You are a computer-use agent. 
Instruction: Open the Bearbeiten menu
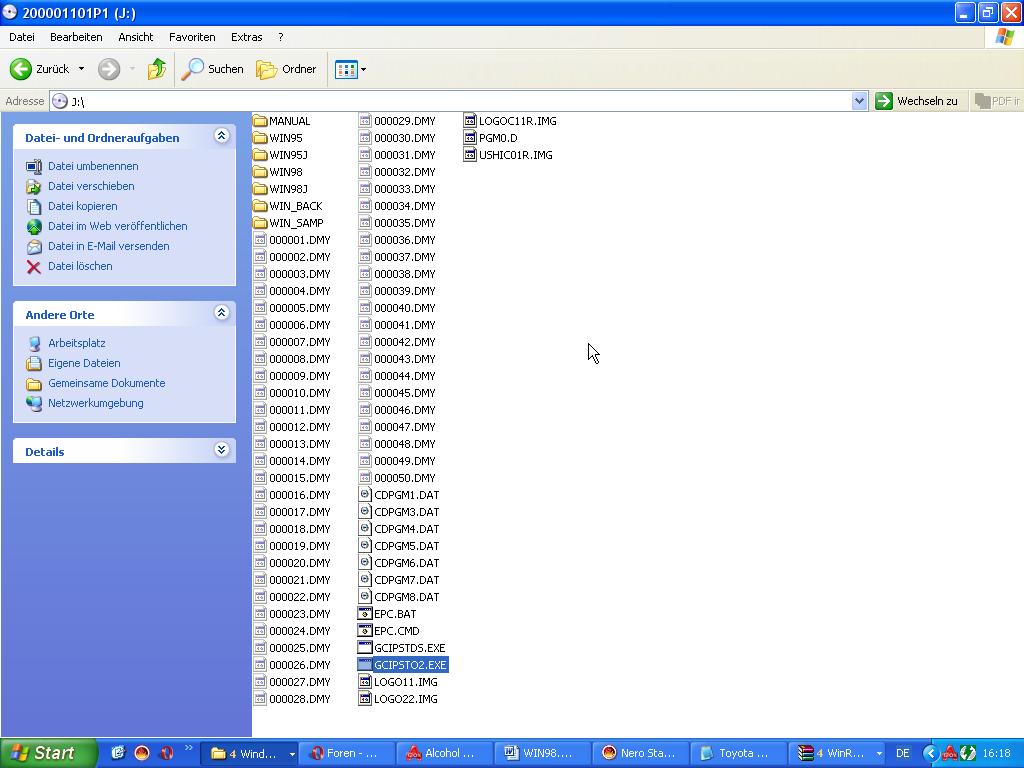(76, 37)
